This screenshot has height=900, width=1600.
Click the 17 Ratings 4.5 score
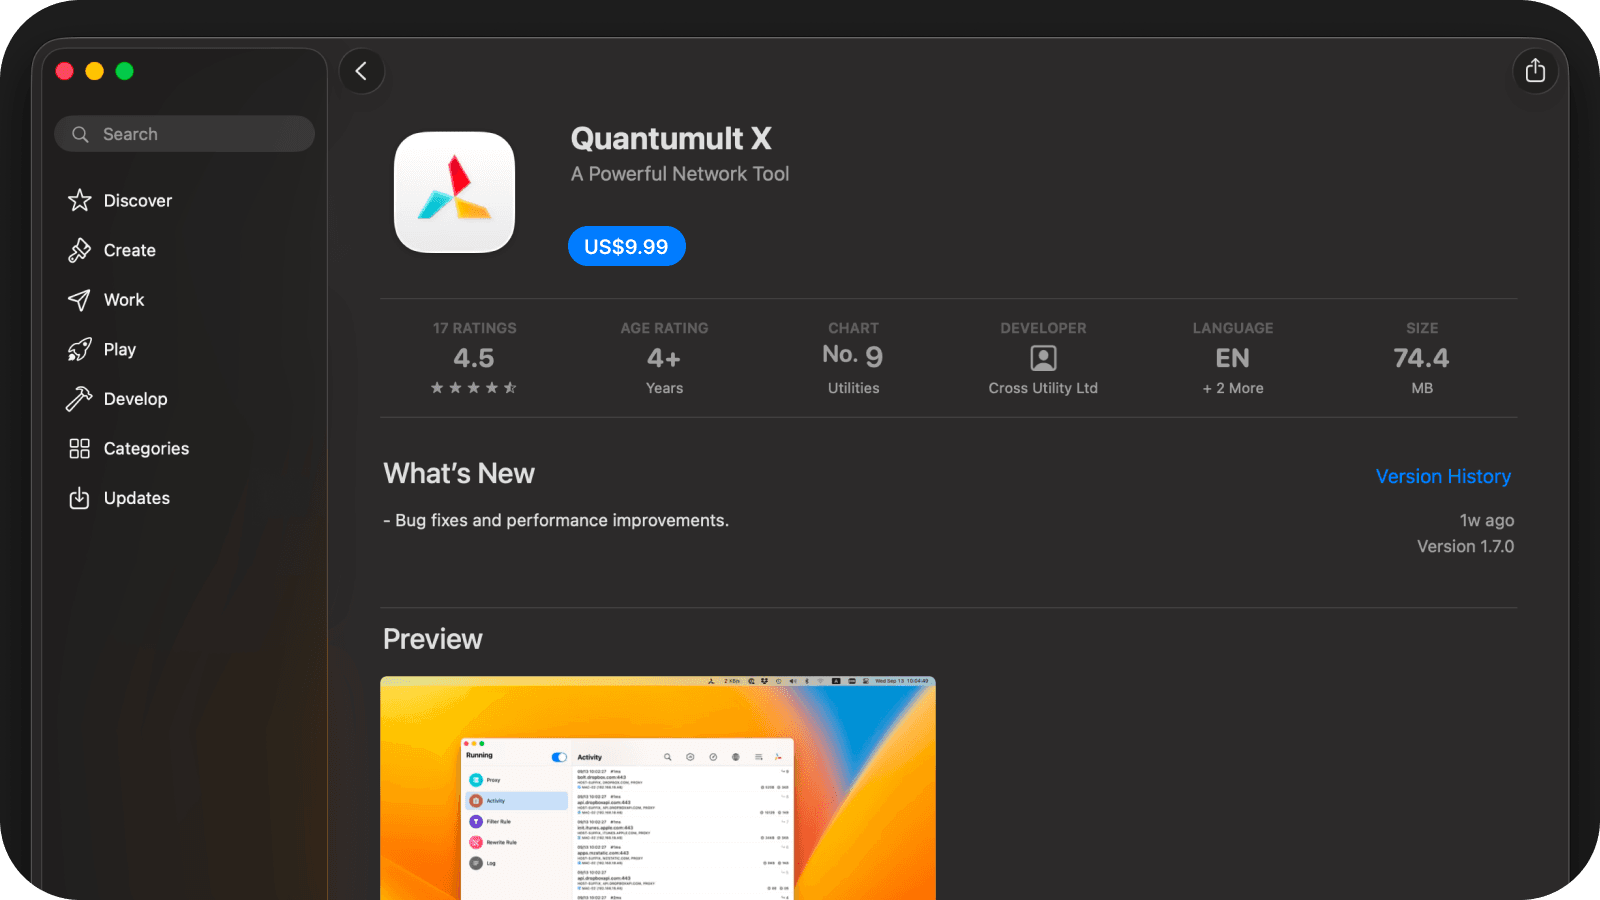tap(474, 358)
